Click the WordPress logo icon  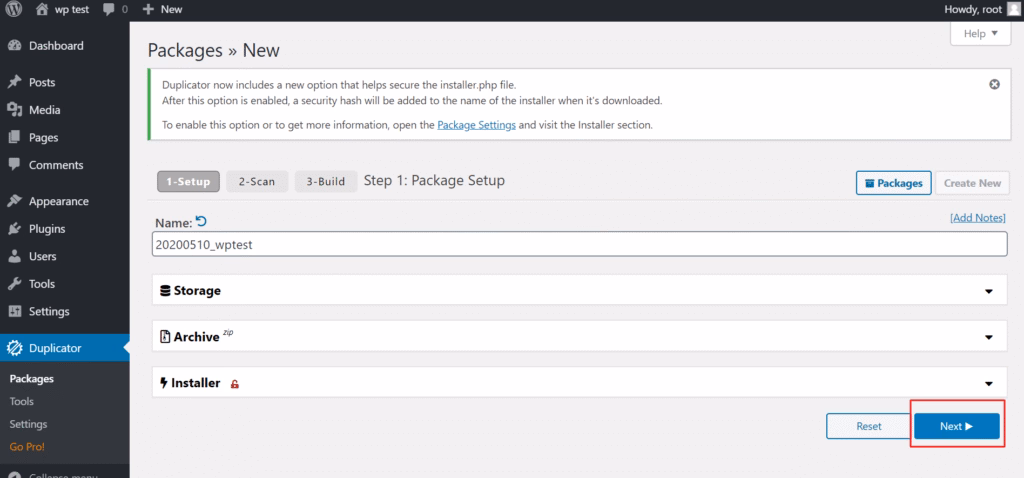tap(14, 9)
